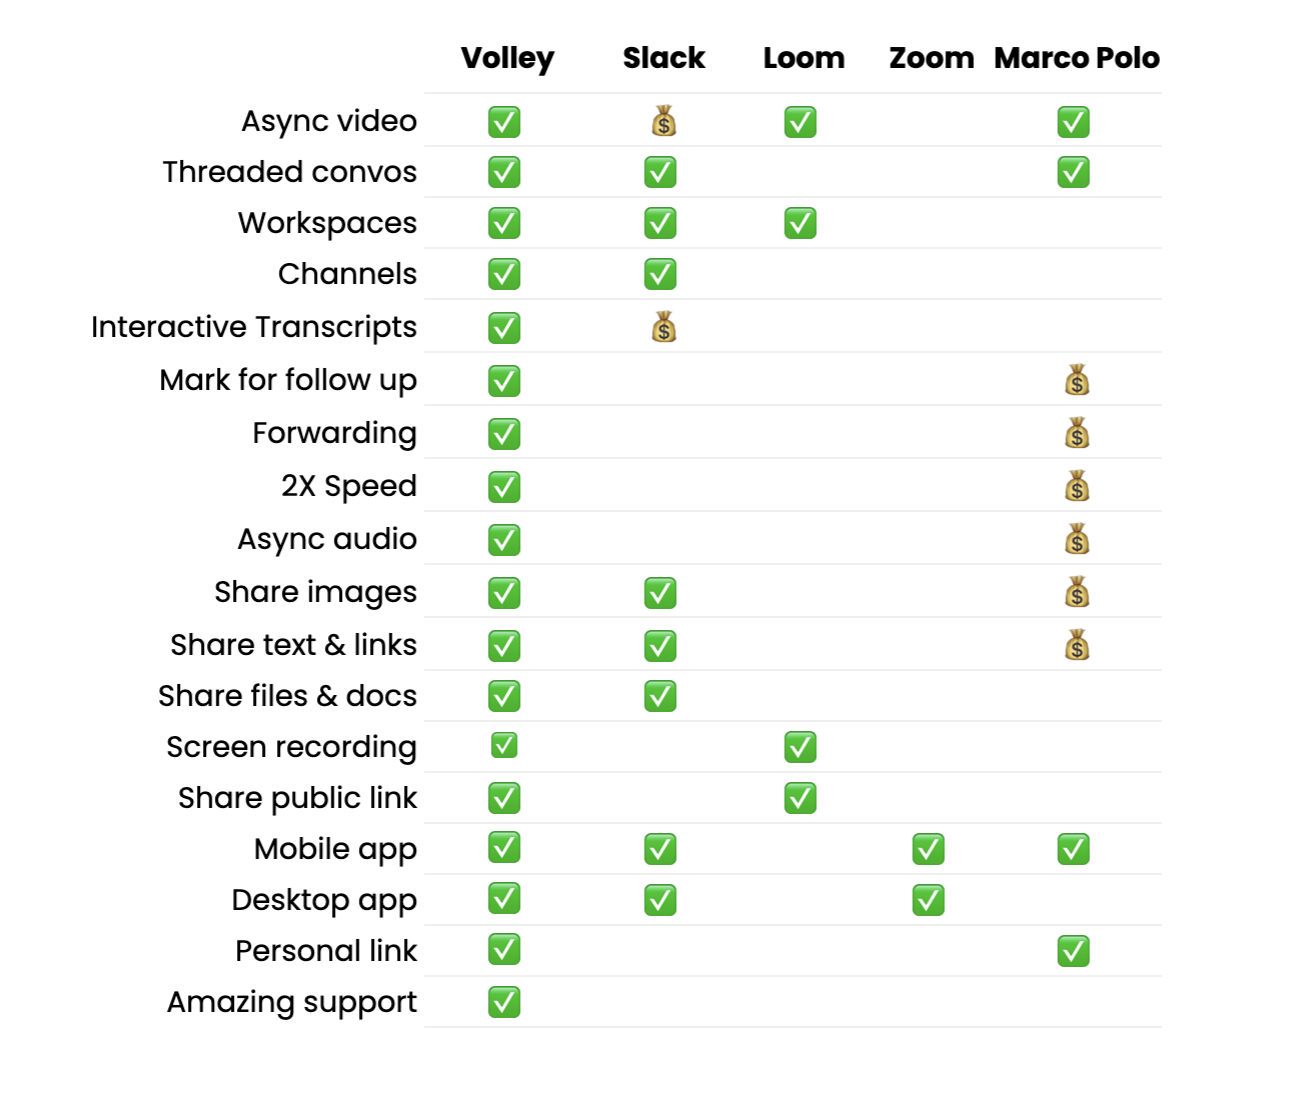The image size is (1294, 1114).
Task: Click Loom checkmark for Share public link
Action: [800, 798]
